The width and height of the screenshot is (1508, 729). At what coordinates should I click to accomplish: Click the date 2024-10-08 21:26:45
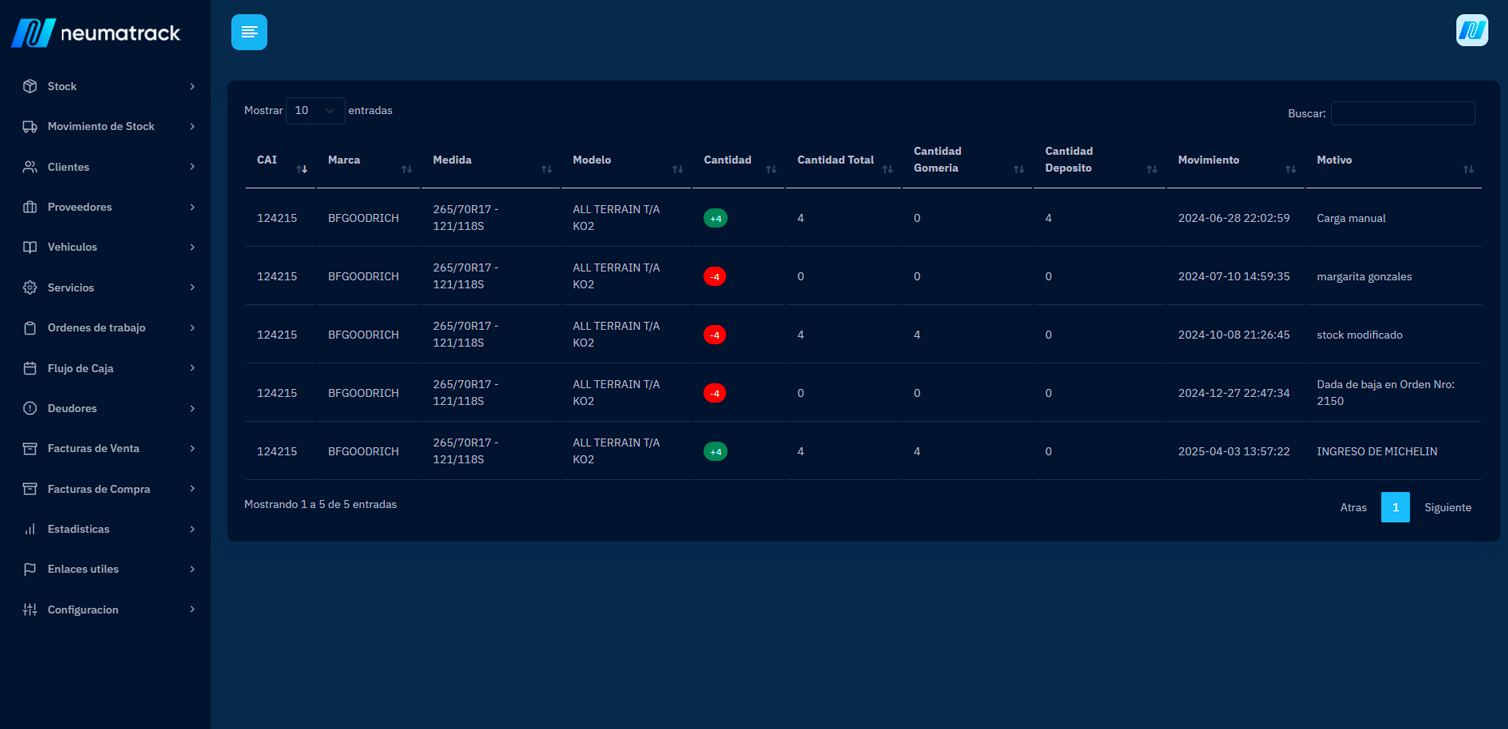pyautogui.click(x=1234, y=335)
